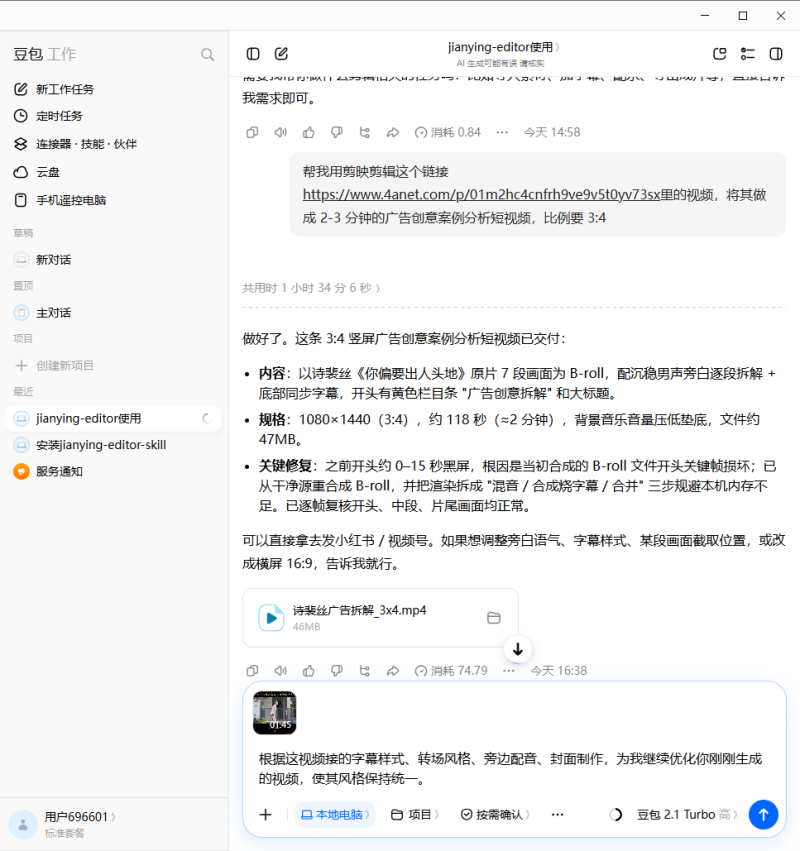The height and width of the screenshot is (851, 800).
Task: Copy the 14:58 message
Action: [x=252, y=132]
